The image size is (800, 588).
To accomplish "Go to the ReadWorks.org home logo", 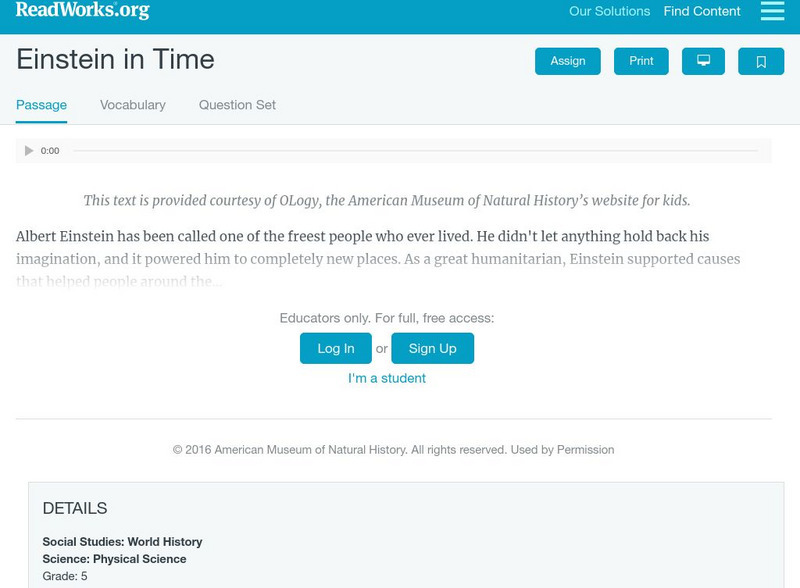I will 82,11.
